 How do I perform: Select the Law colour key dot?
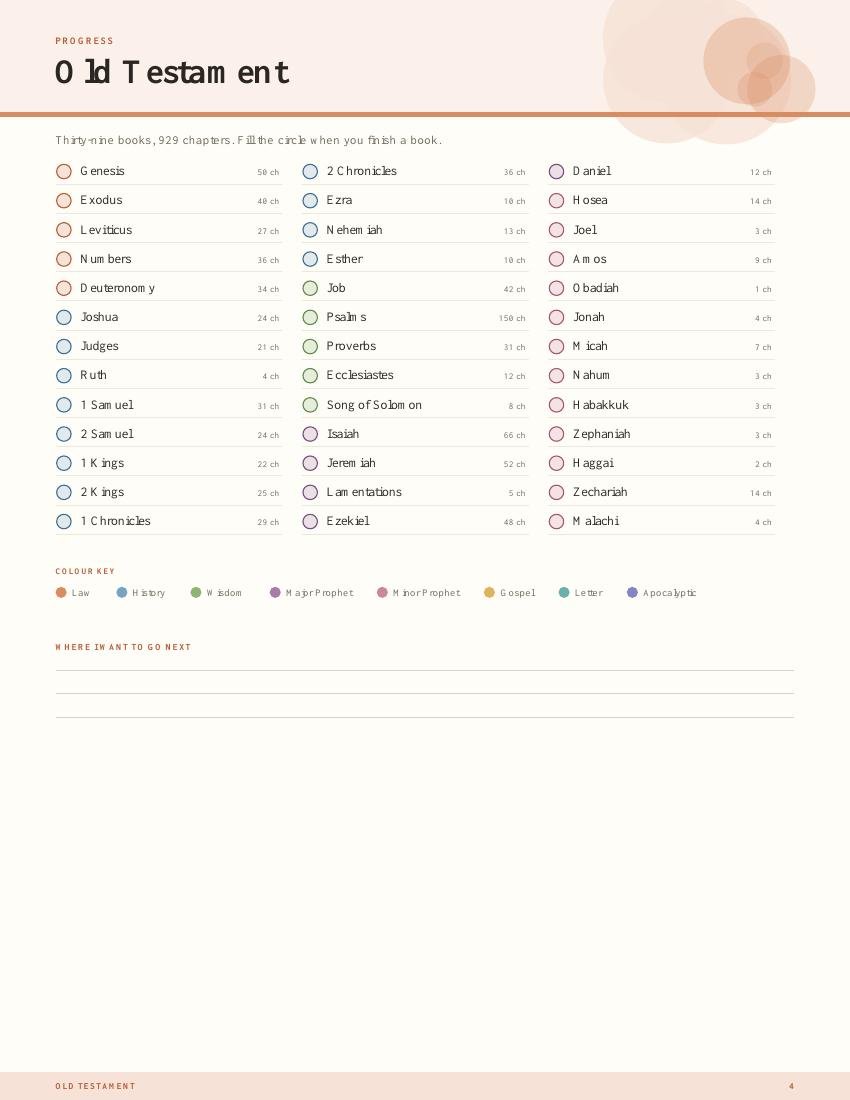tap(61, 593)
